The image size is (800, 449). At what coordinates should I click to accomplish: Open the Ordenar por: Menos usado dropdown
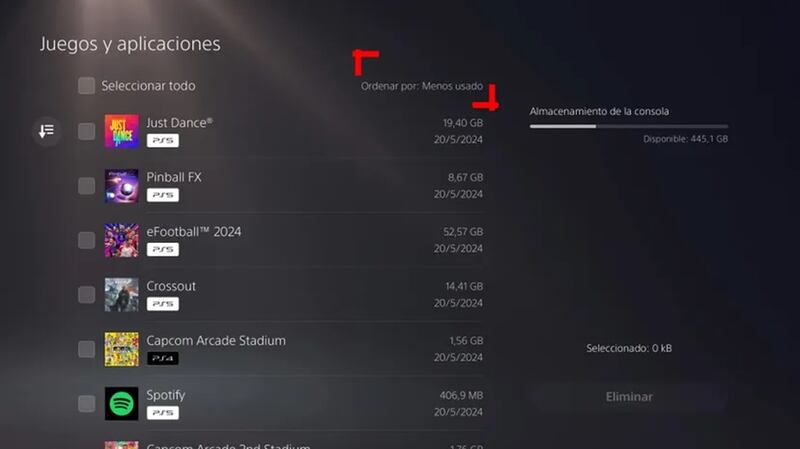point(421,87)
